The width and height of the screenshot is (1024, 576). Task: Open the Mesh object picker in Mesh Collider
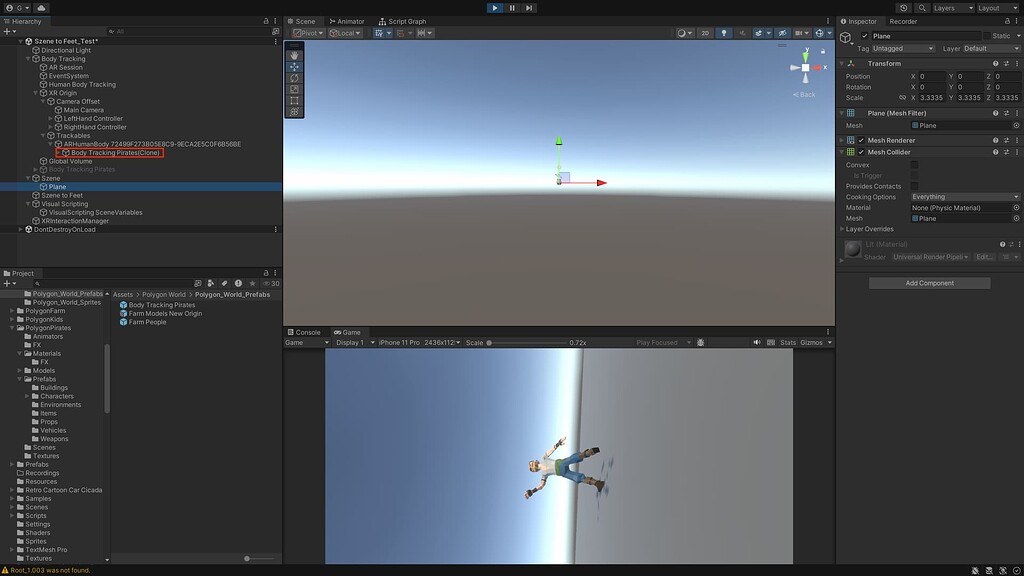[x=1017, y=218]
